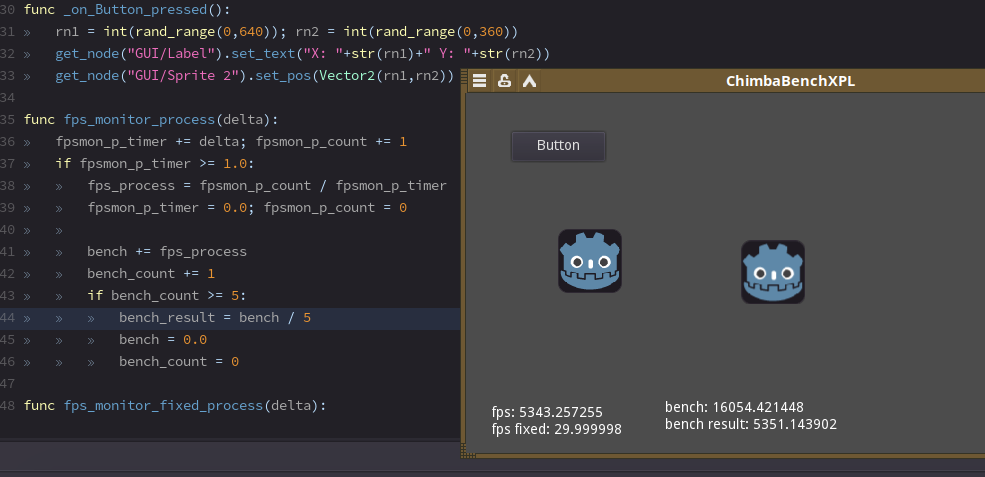This screenshot has height=477, width=985.
Task: Click the right Godot robot sprite
Action: [773, 271]
